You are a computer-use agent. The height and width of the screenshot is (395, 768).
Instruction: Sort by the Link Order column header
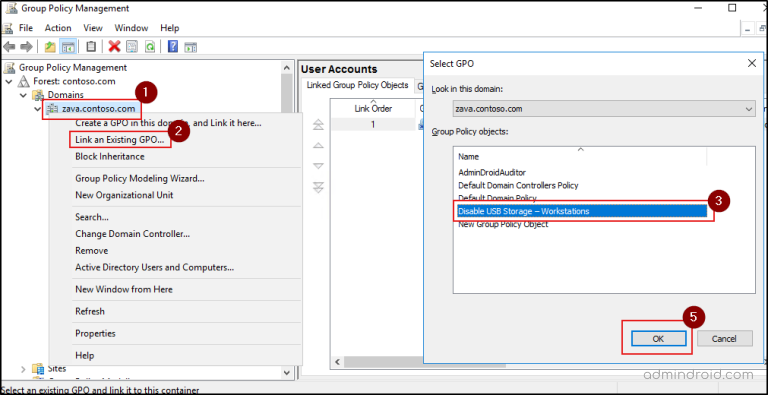click(x=373, y=109)
